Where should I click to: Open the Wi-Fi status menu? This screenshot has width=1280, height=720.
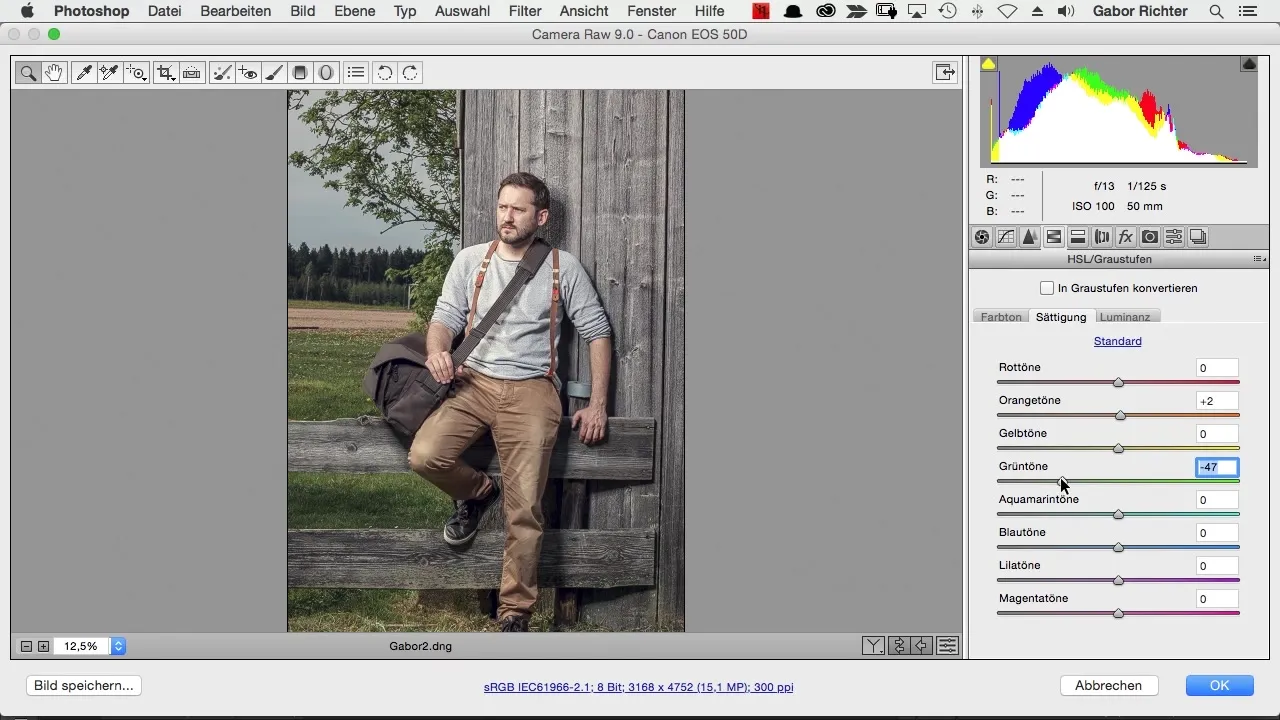coord(1008,11)
